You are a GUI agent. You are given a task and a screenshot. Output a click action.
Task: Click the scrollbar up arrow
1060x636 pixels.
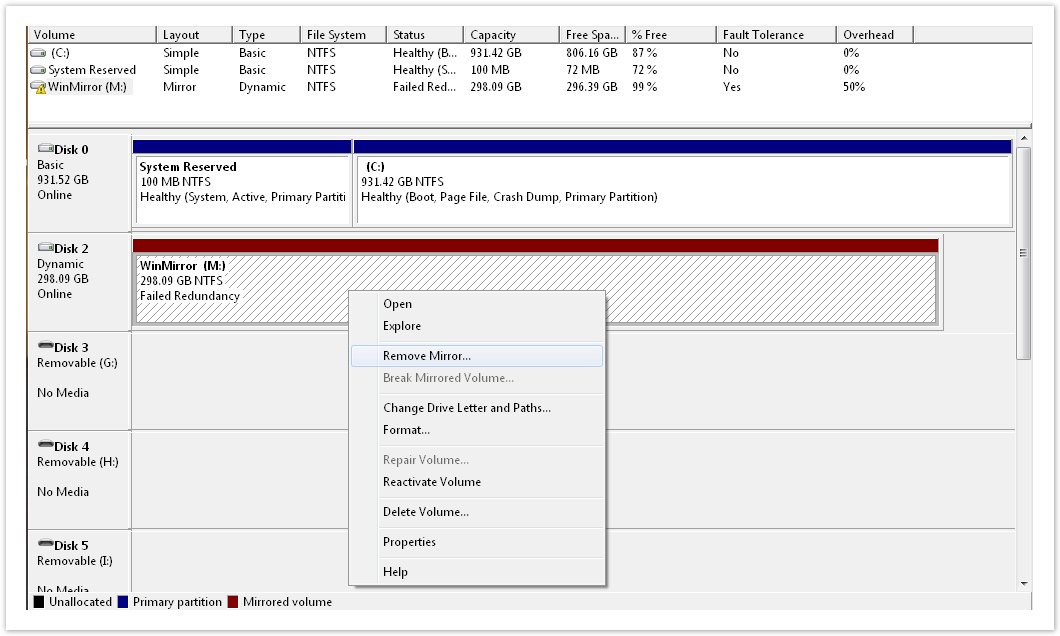point(1023,138)
